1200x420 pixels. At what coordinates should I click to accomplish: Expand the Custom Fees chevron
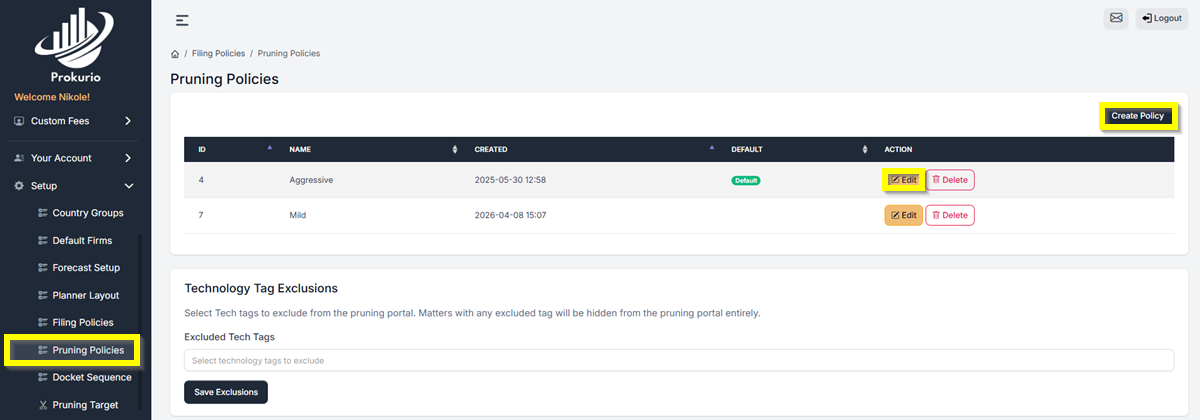(128, 121)
